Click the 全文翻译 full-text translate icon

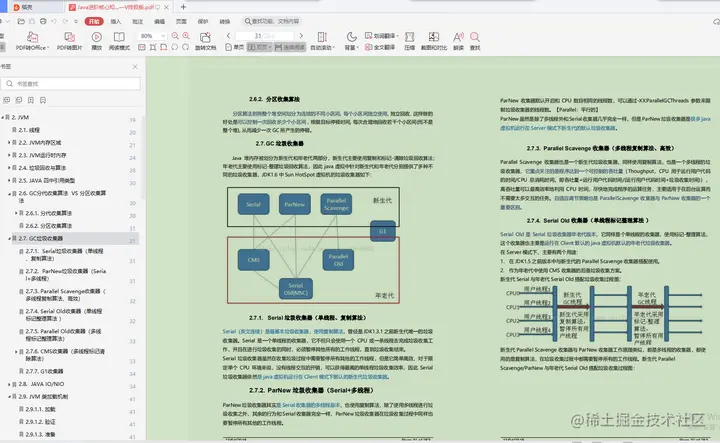tap(380, 47)
